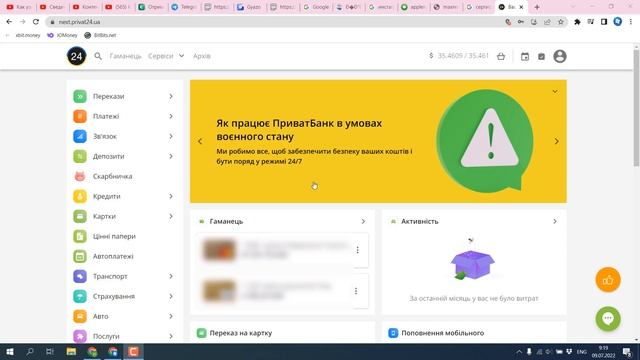Image resolution: width=640 pixels, height=360 pixels.
Task: Show previous banner slide
Action: (x=200, y=141)
